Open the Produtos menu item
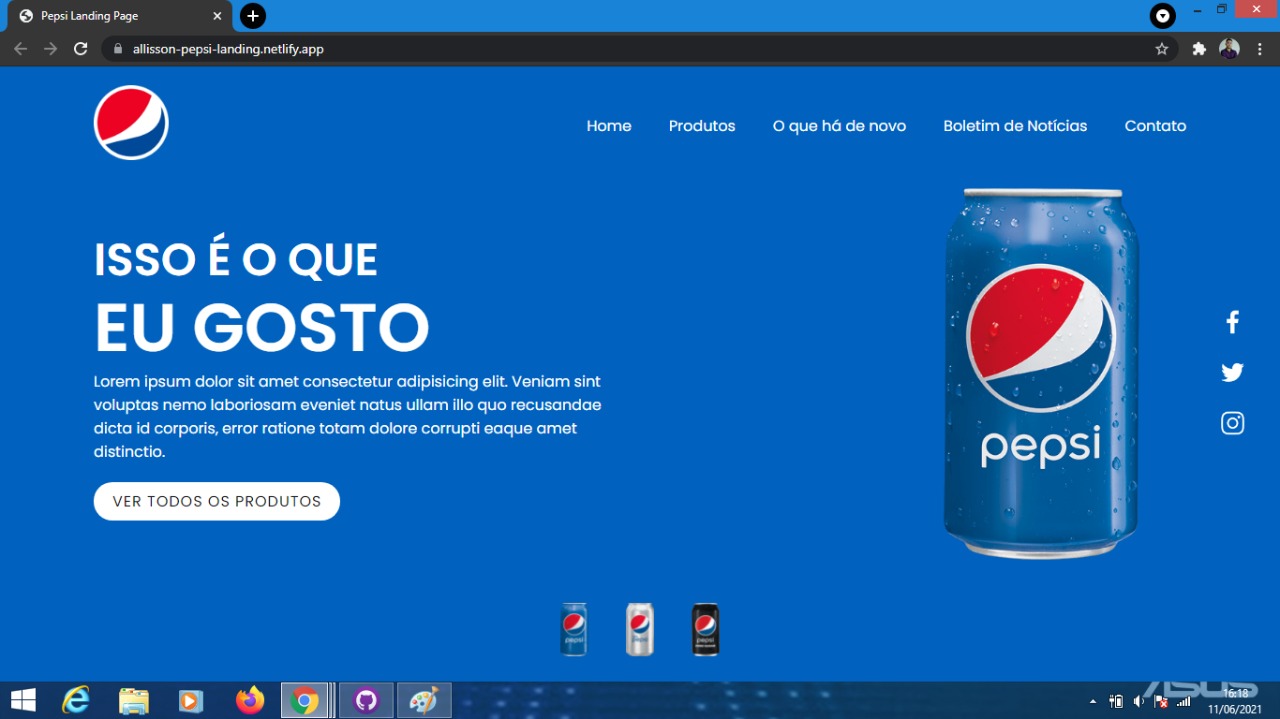 pos(702,126)
